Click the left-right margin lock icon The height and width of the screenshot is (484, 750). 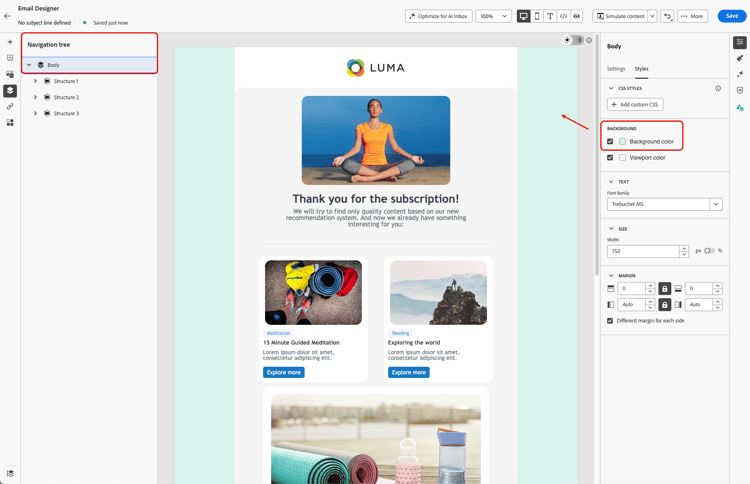point(664,305)
